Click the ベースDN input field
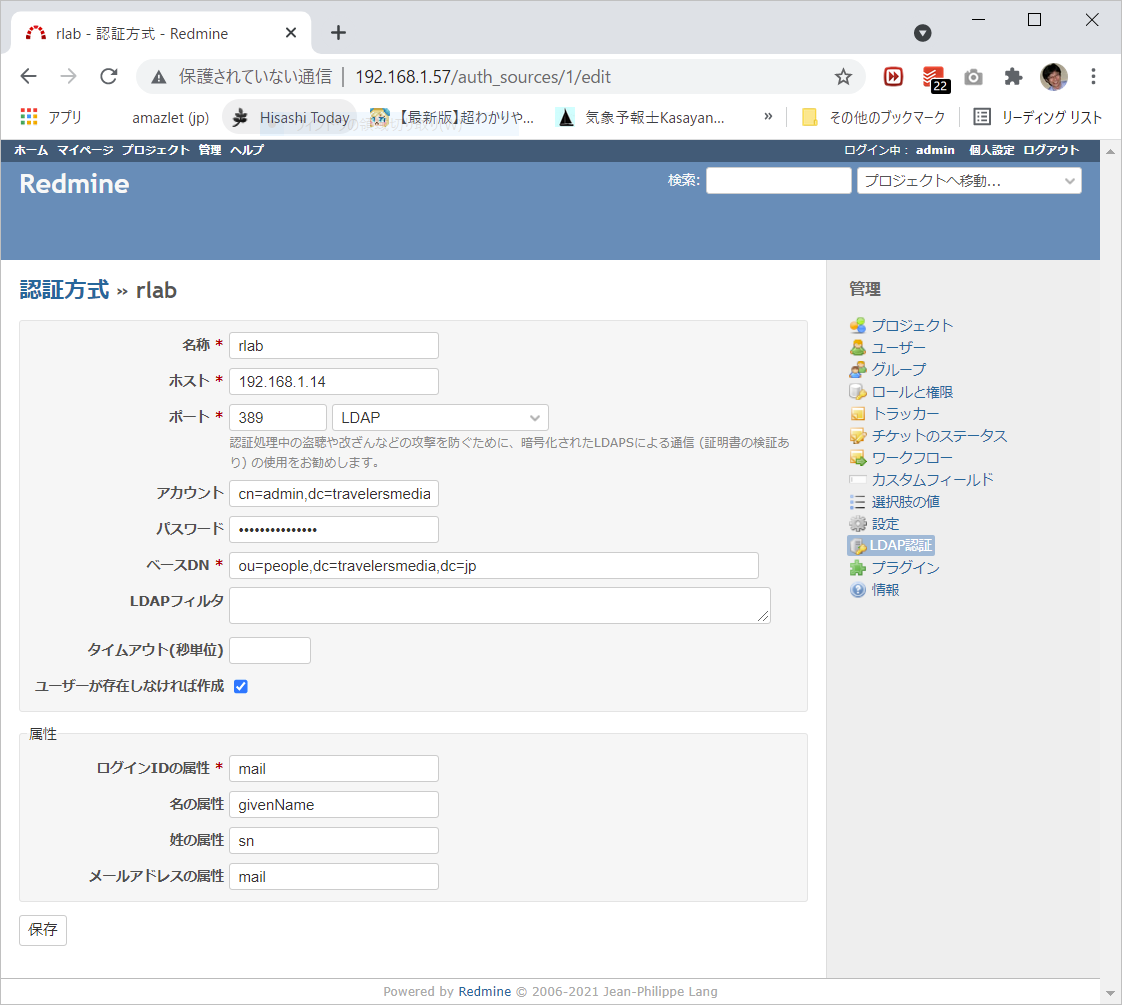The height and width of the screenshot is (1005, 1122). [493, 566]
